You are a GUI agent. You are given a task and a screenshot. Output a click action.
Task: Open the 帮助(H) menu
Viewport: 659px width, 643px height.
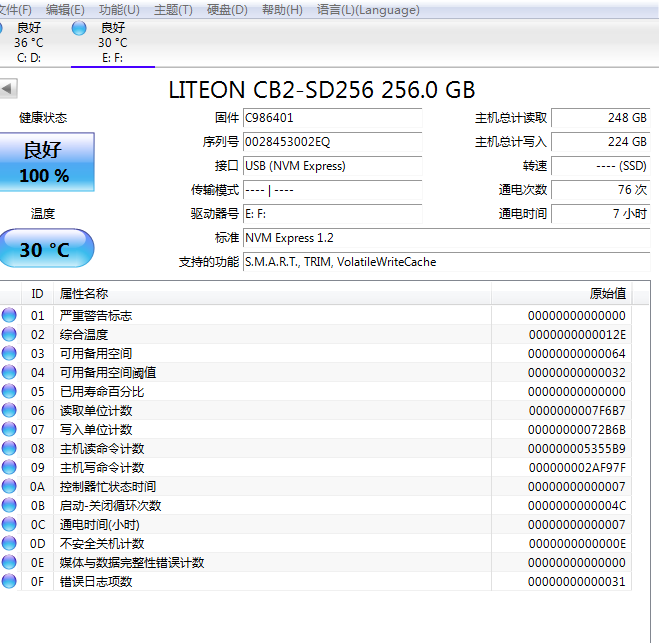point(282,9)
